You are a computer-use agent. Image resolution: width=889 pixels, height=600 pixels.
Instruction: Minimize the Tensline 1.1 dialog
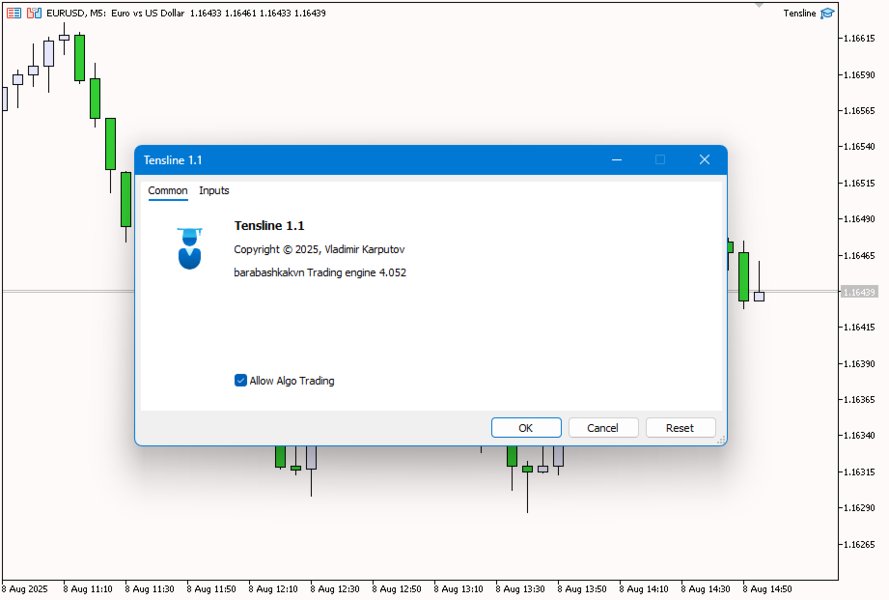pyautogui.click(x=617, y=160)
